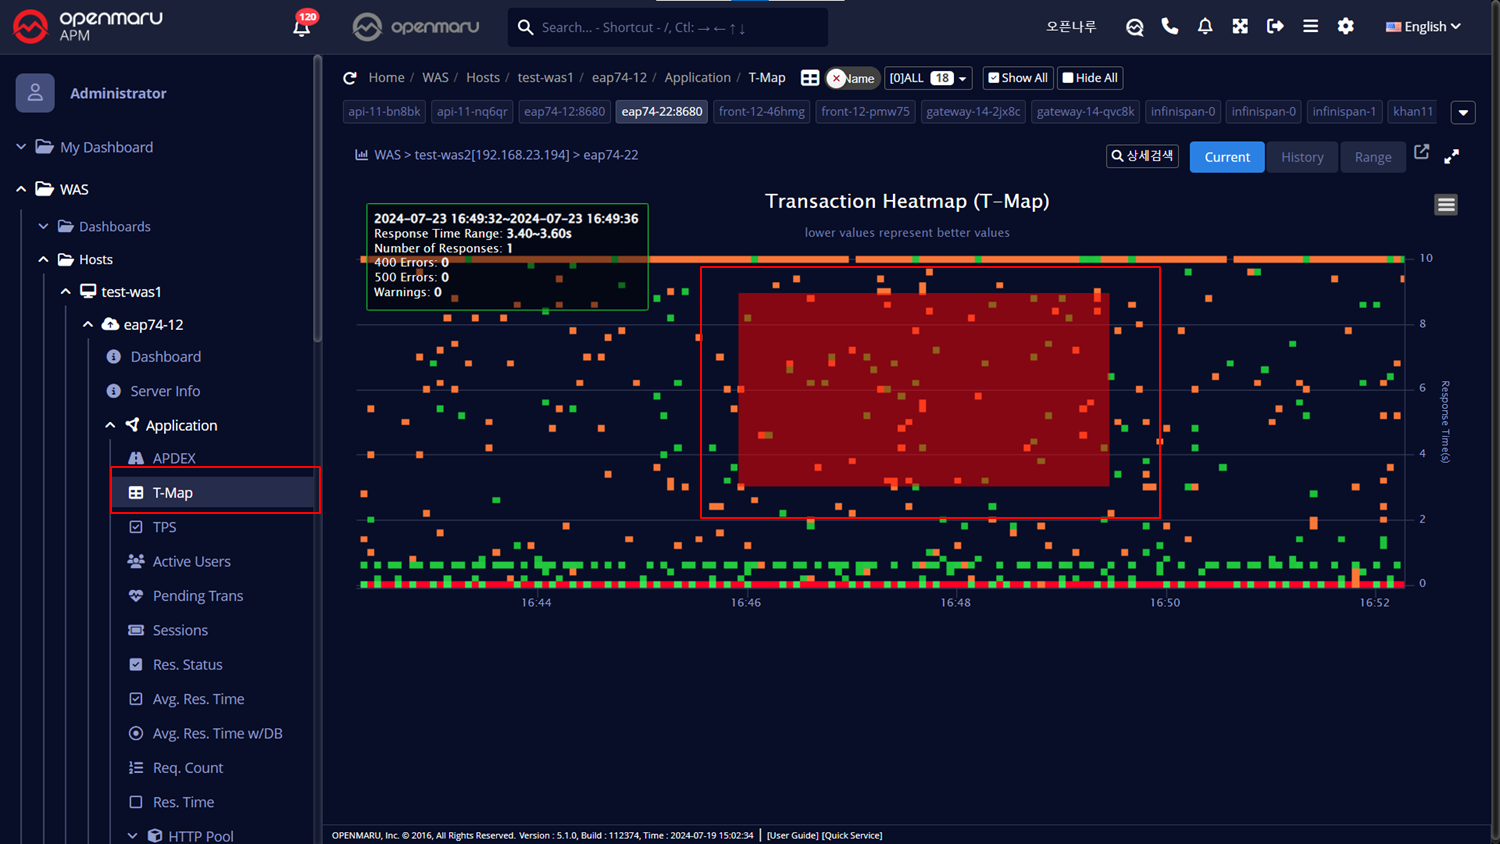Click the logout icon in top bar
Viewport: 1500px width, 844px height.
1275,27
